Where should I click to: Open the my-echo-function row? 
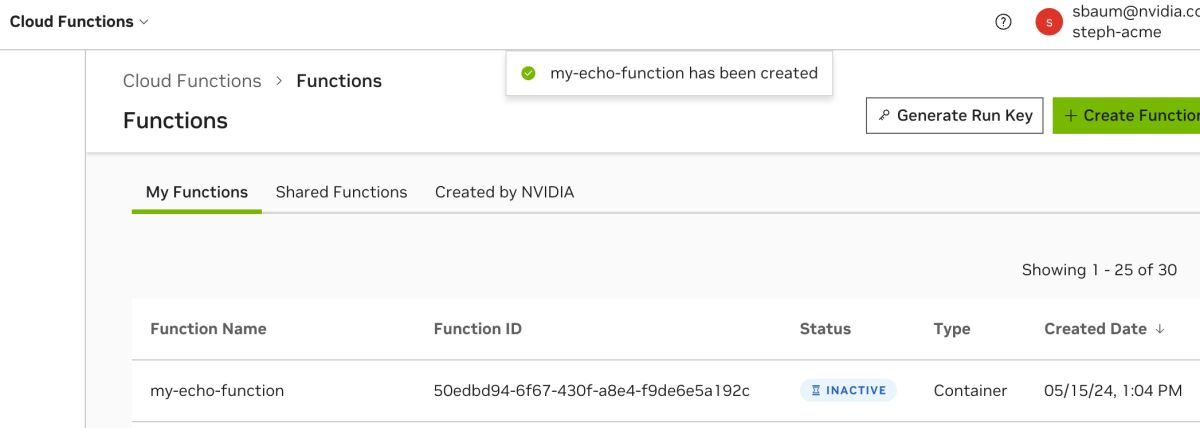[x=217, y=390]
